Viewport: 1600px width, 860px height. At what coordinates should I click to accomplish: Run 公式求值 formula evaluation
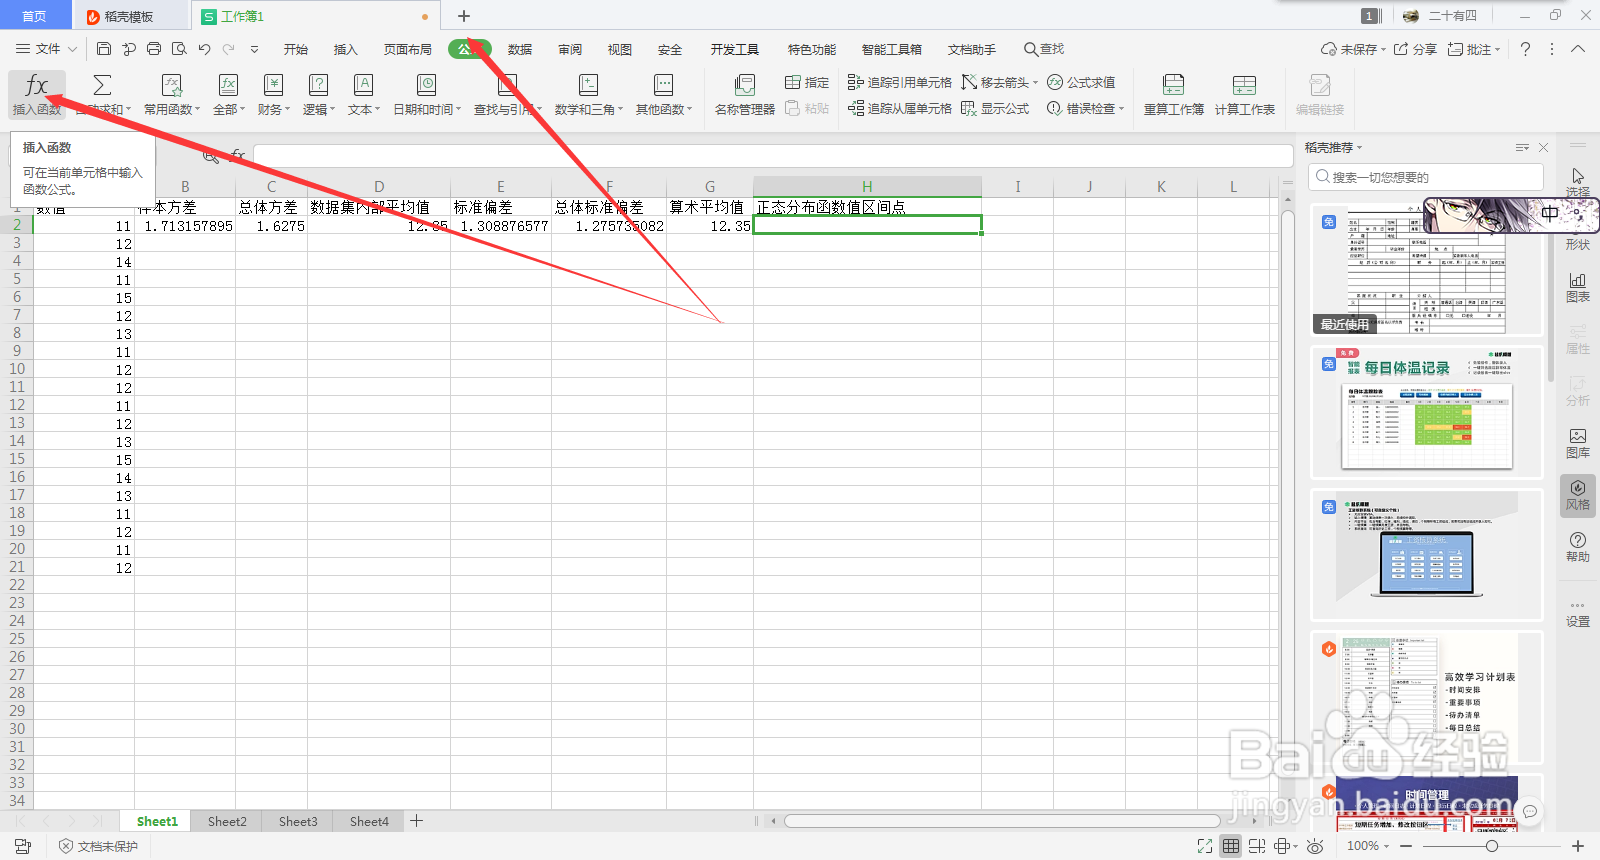[x=1081, y=82]
